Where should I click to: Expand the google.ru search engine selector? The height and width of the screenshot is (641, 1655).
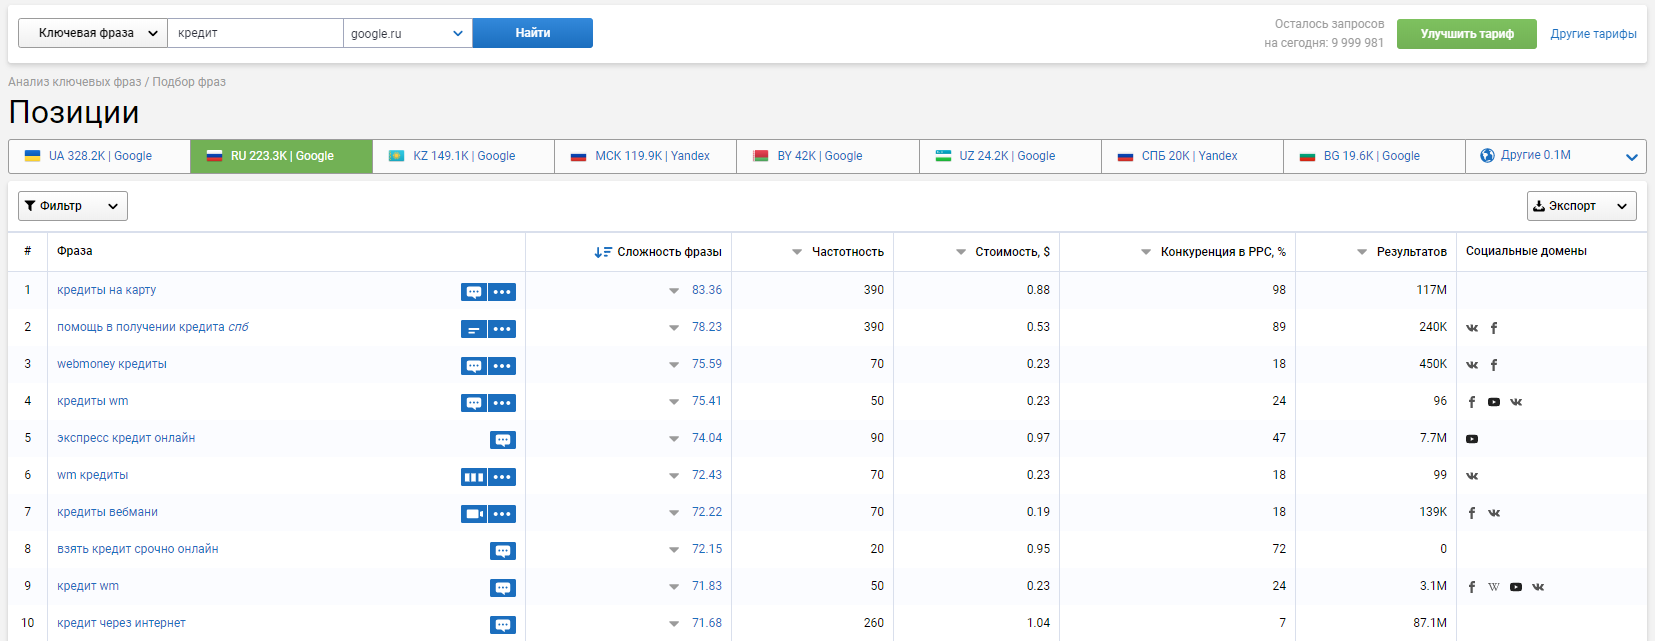(408, 33)
